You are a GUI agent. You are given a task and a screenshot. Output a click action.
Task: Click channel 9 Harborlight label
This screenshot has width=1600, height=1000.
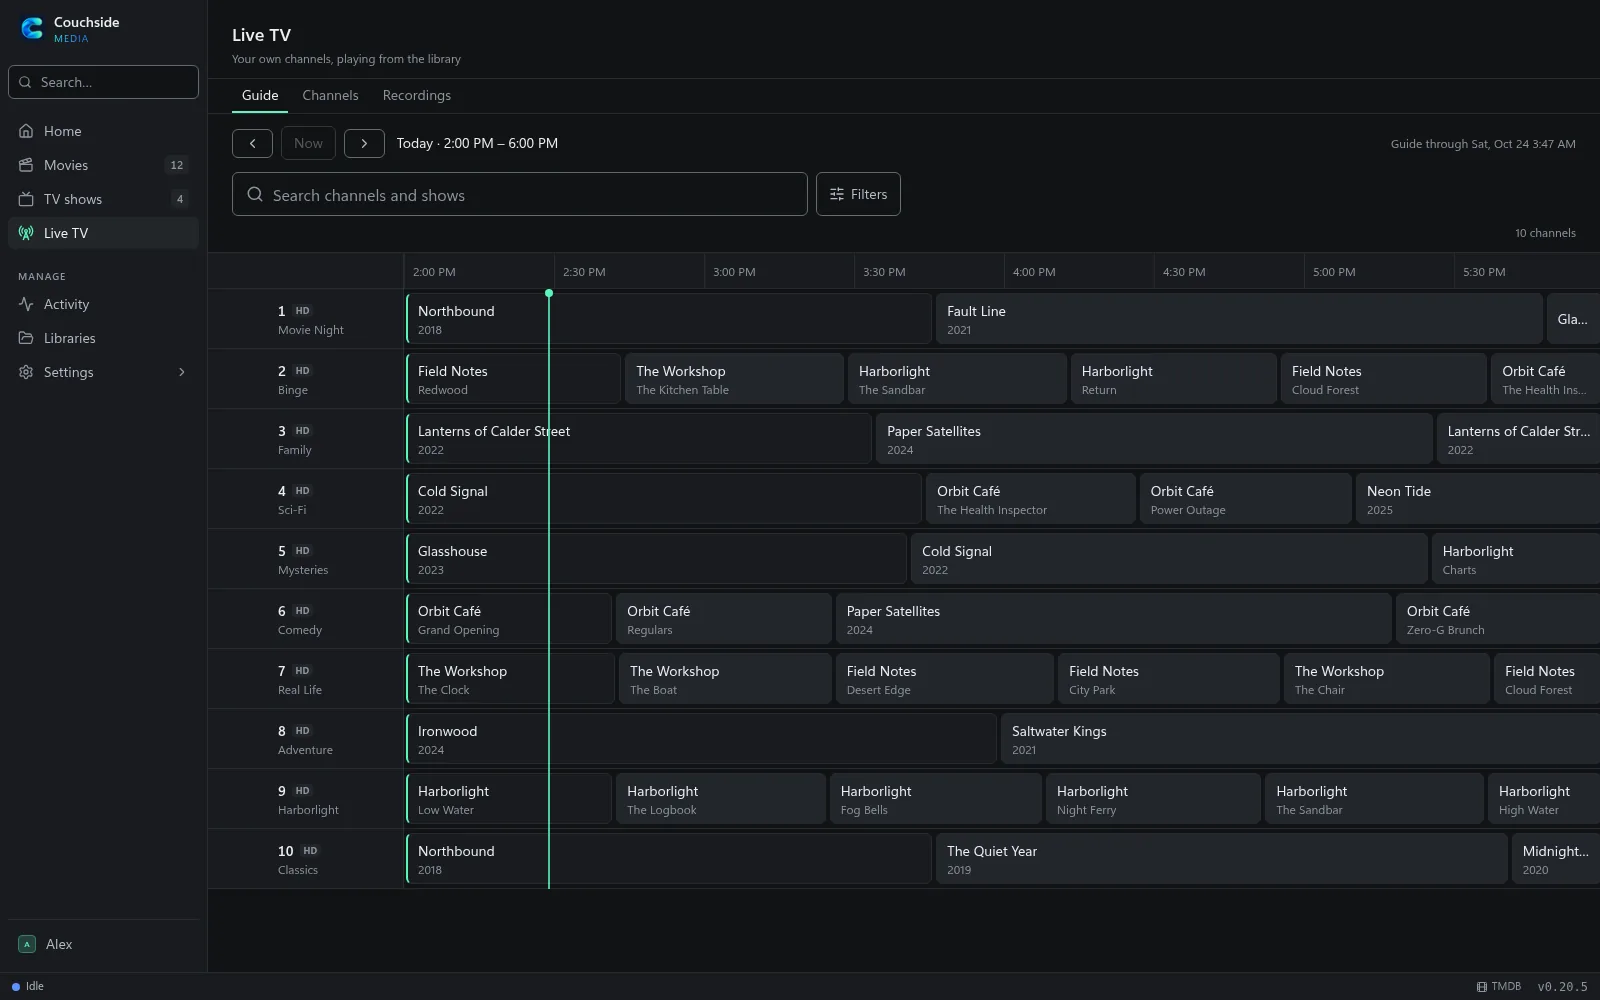point(305,799)
